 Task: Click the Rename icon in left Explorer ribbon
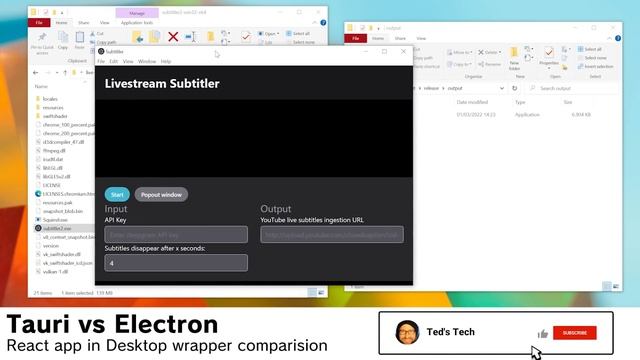tap(191, 37)
